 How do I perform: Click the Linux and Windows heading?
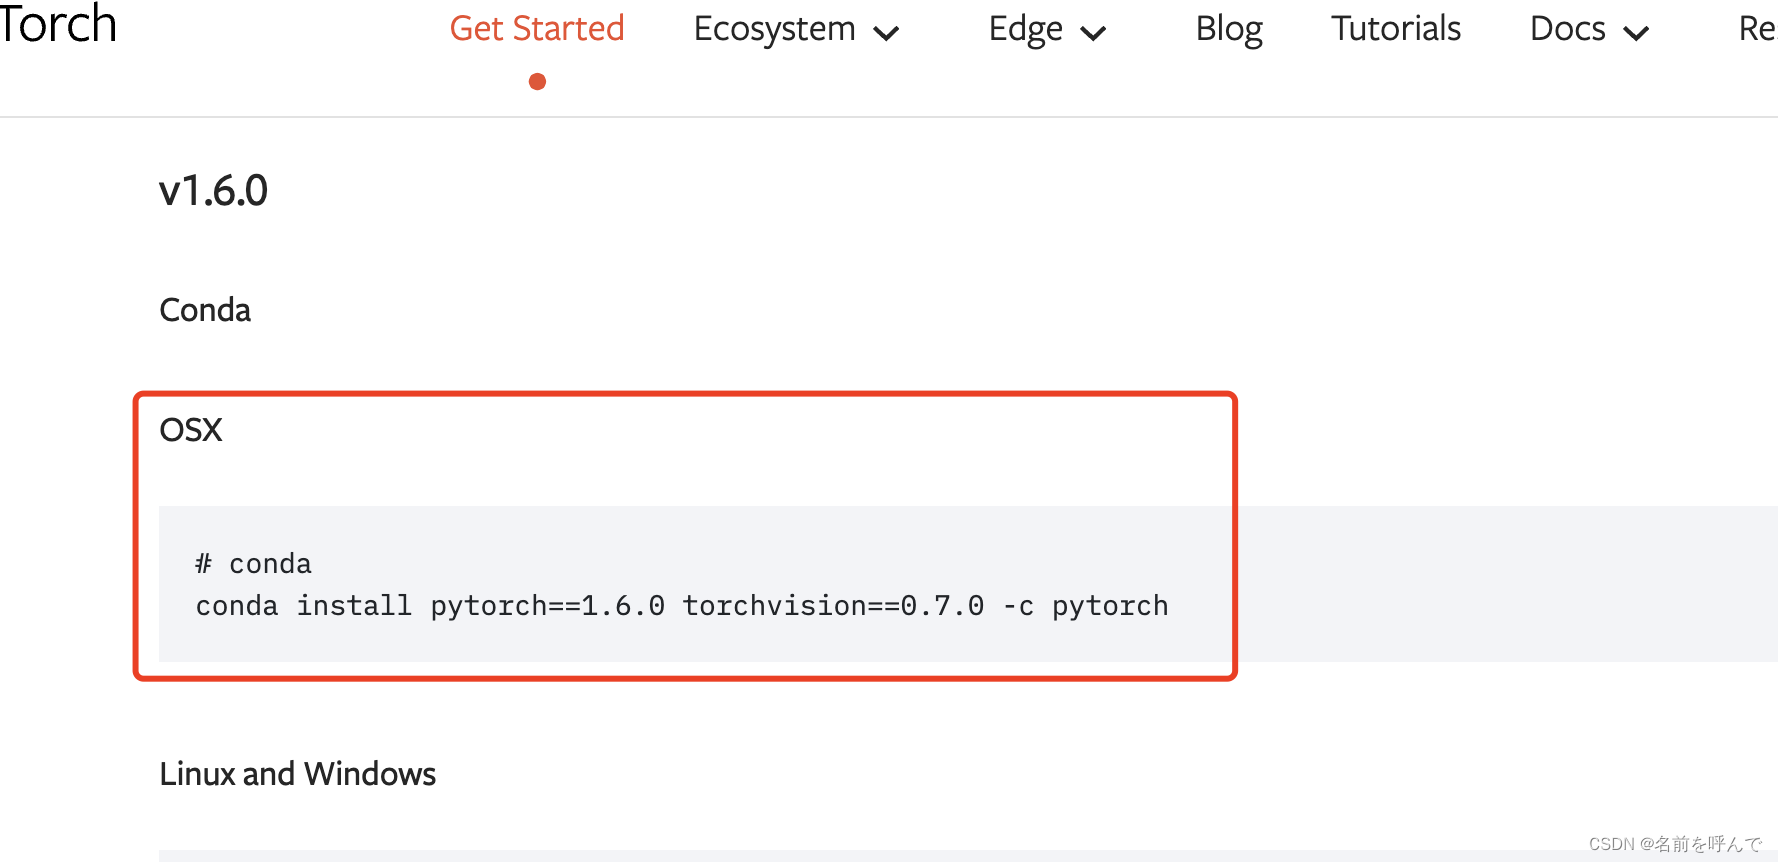[297, 773]
